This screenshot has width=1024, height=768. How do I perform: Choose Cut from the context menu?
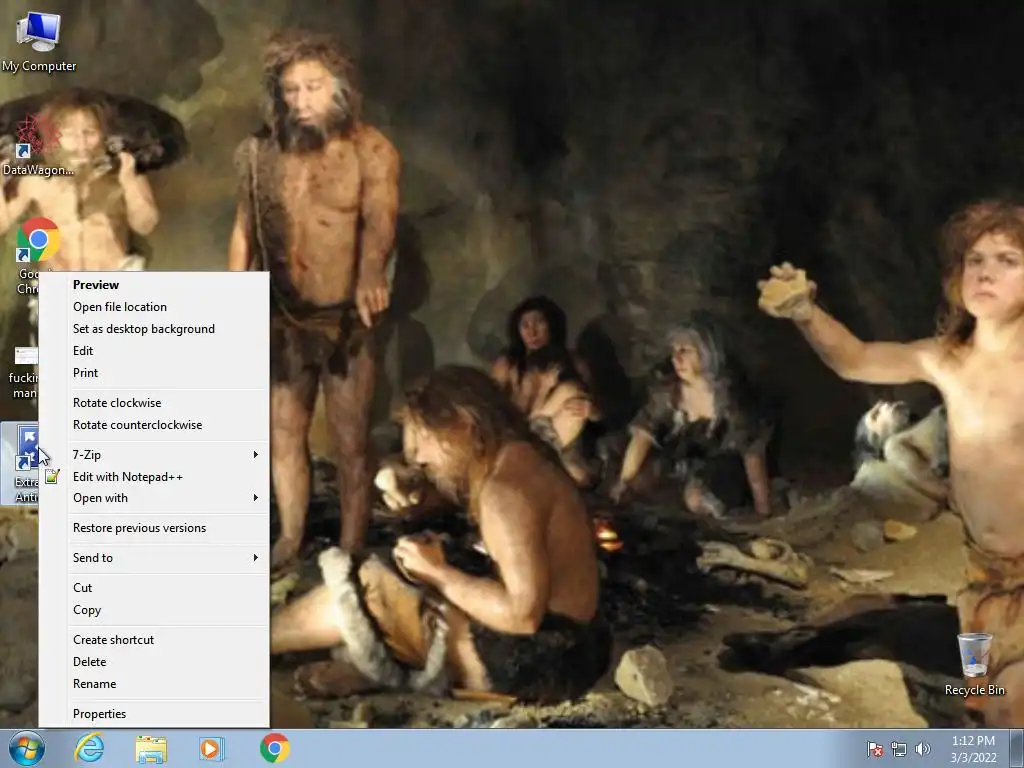pyautogui.click(x=154, y=588)
